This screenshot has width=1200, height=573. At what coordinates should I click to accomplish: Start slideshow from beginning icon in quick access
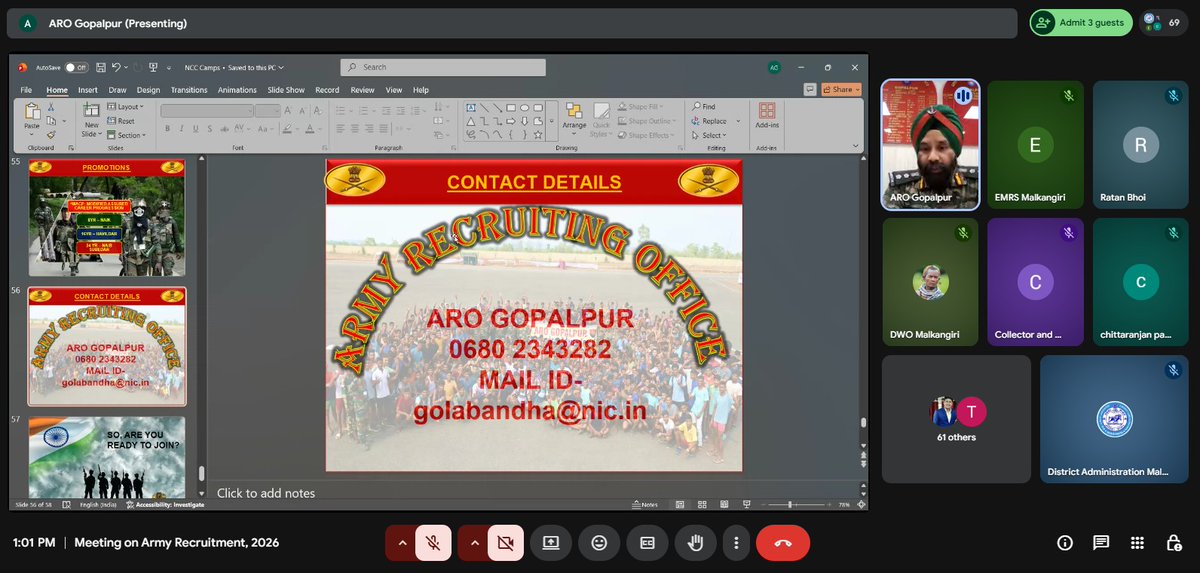coord(154,67)
